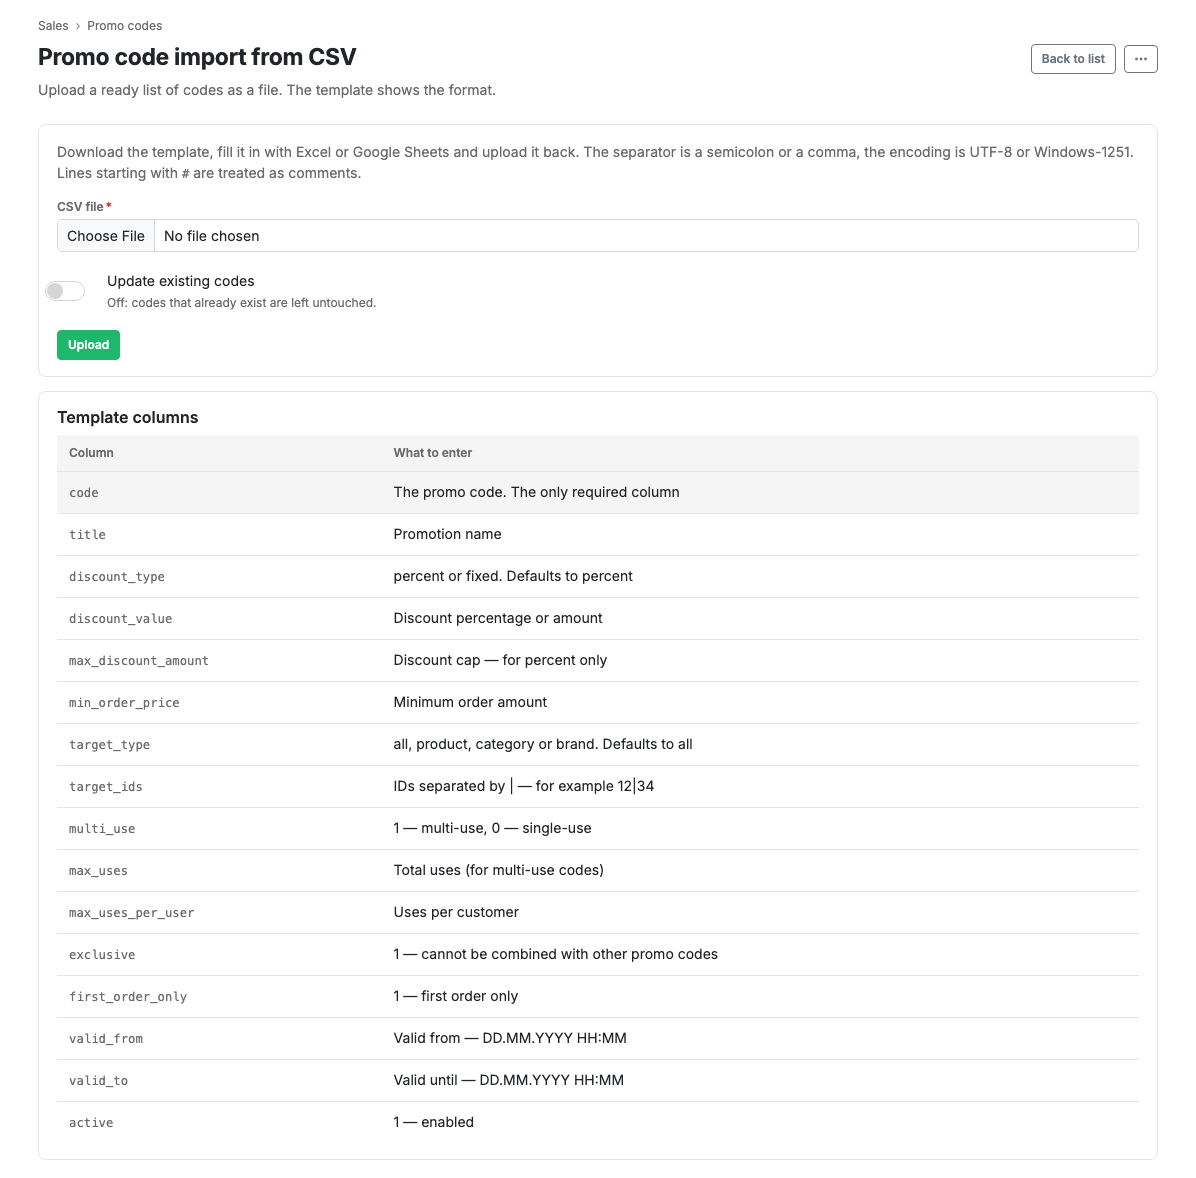Click the valid_from row

(598, 1038)
